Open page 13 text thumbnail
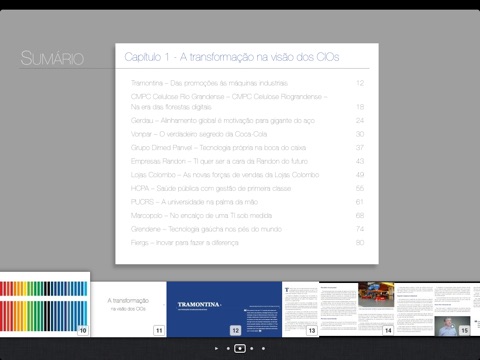The height and width of the screenshot is (360, 480). [x=300, y=309]
